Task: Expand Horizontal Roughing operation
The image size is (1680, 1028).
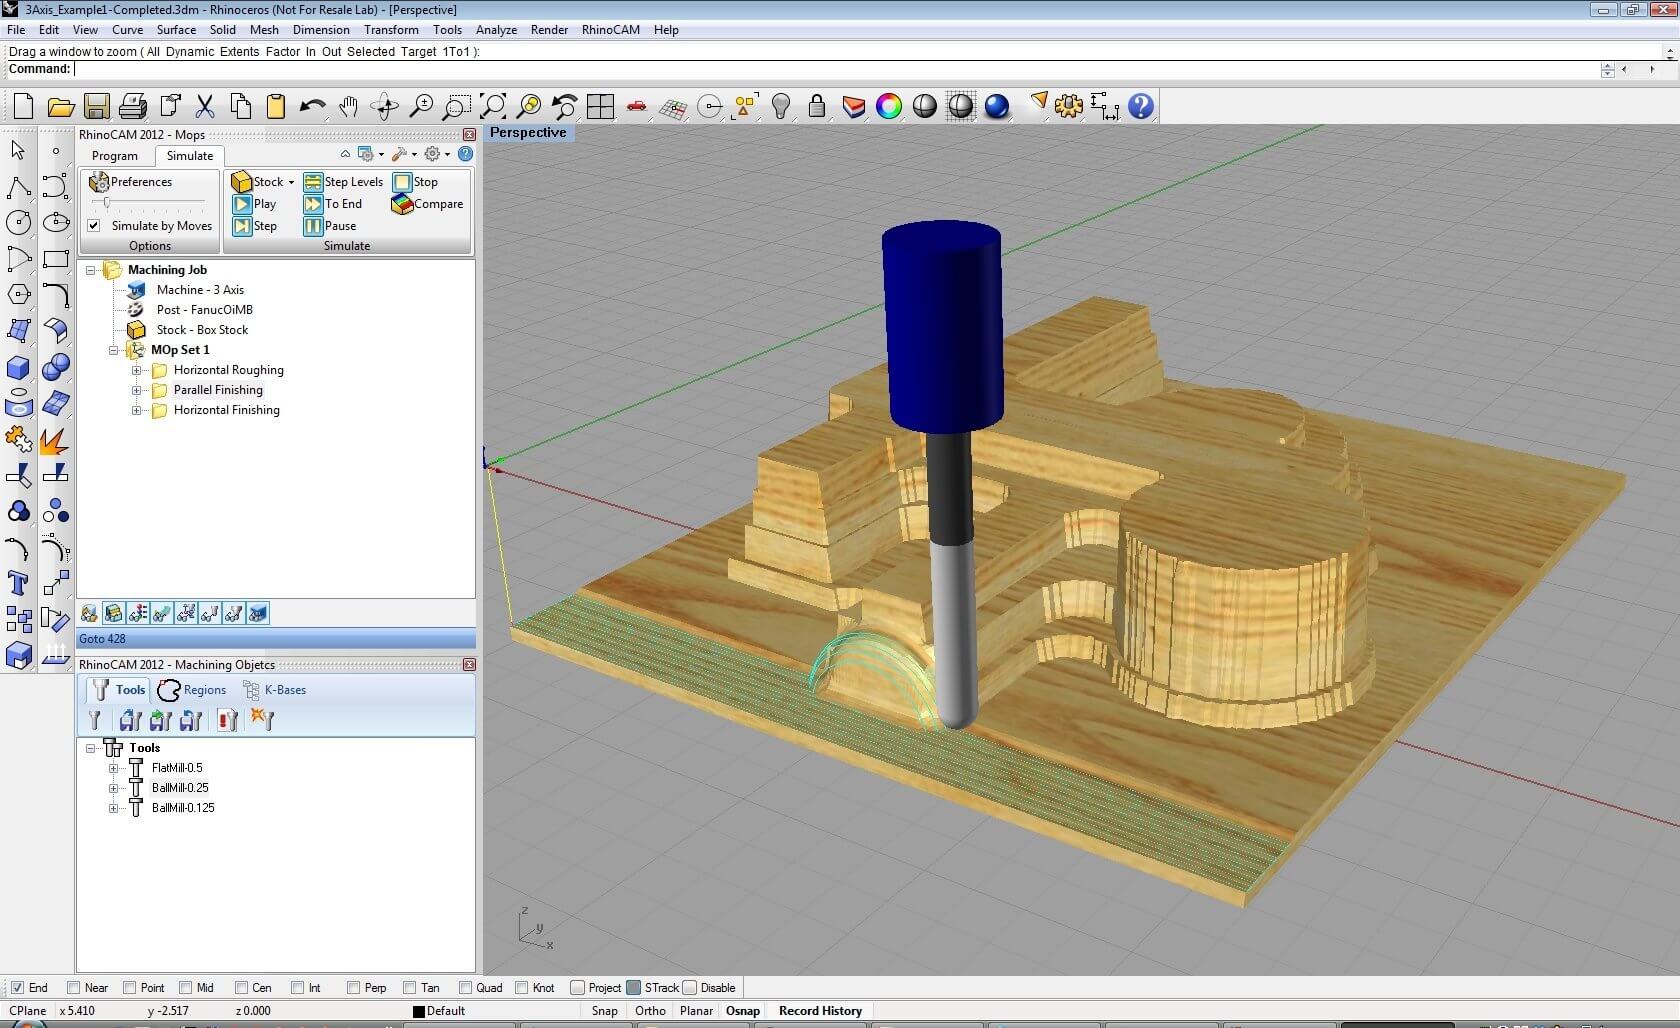Action: pyautogui.click(x=137, y=370)
